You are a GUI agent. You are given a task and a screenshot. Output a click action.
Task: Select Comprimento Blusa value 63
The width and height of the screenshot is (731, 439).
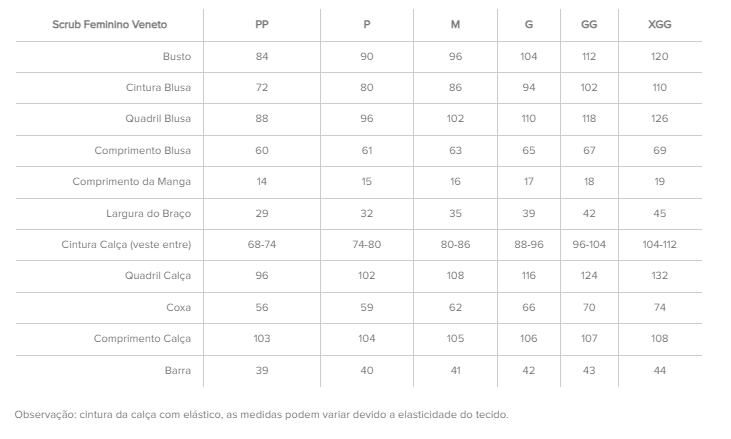click(455, 151)
